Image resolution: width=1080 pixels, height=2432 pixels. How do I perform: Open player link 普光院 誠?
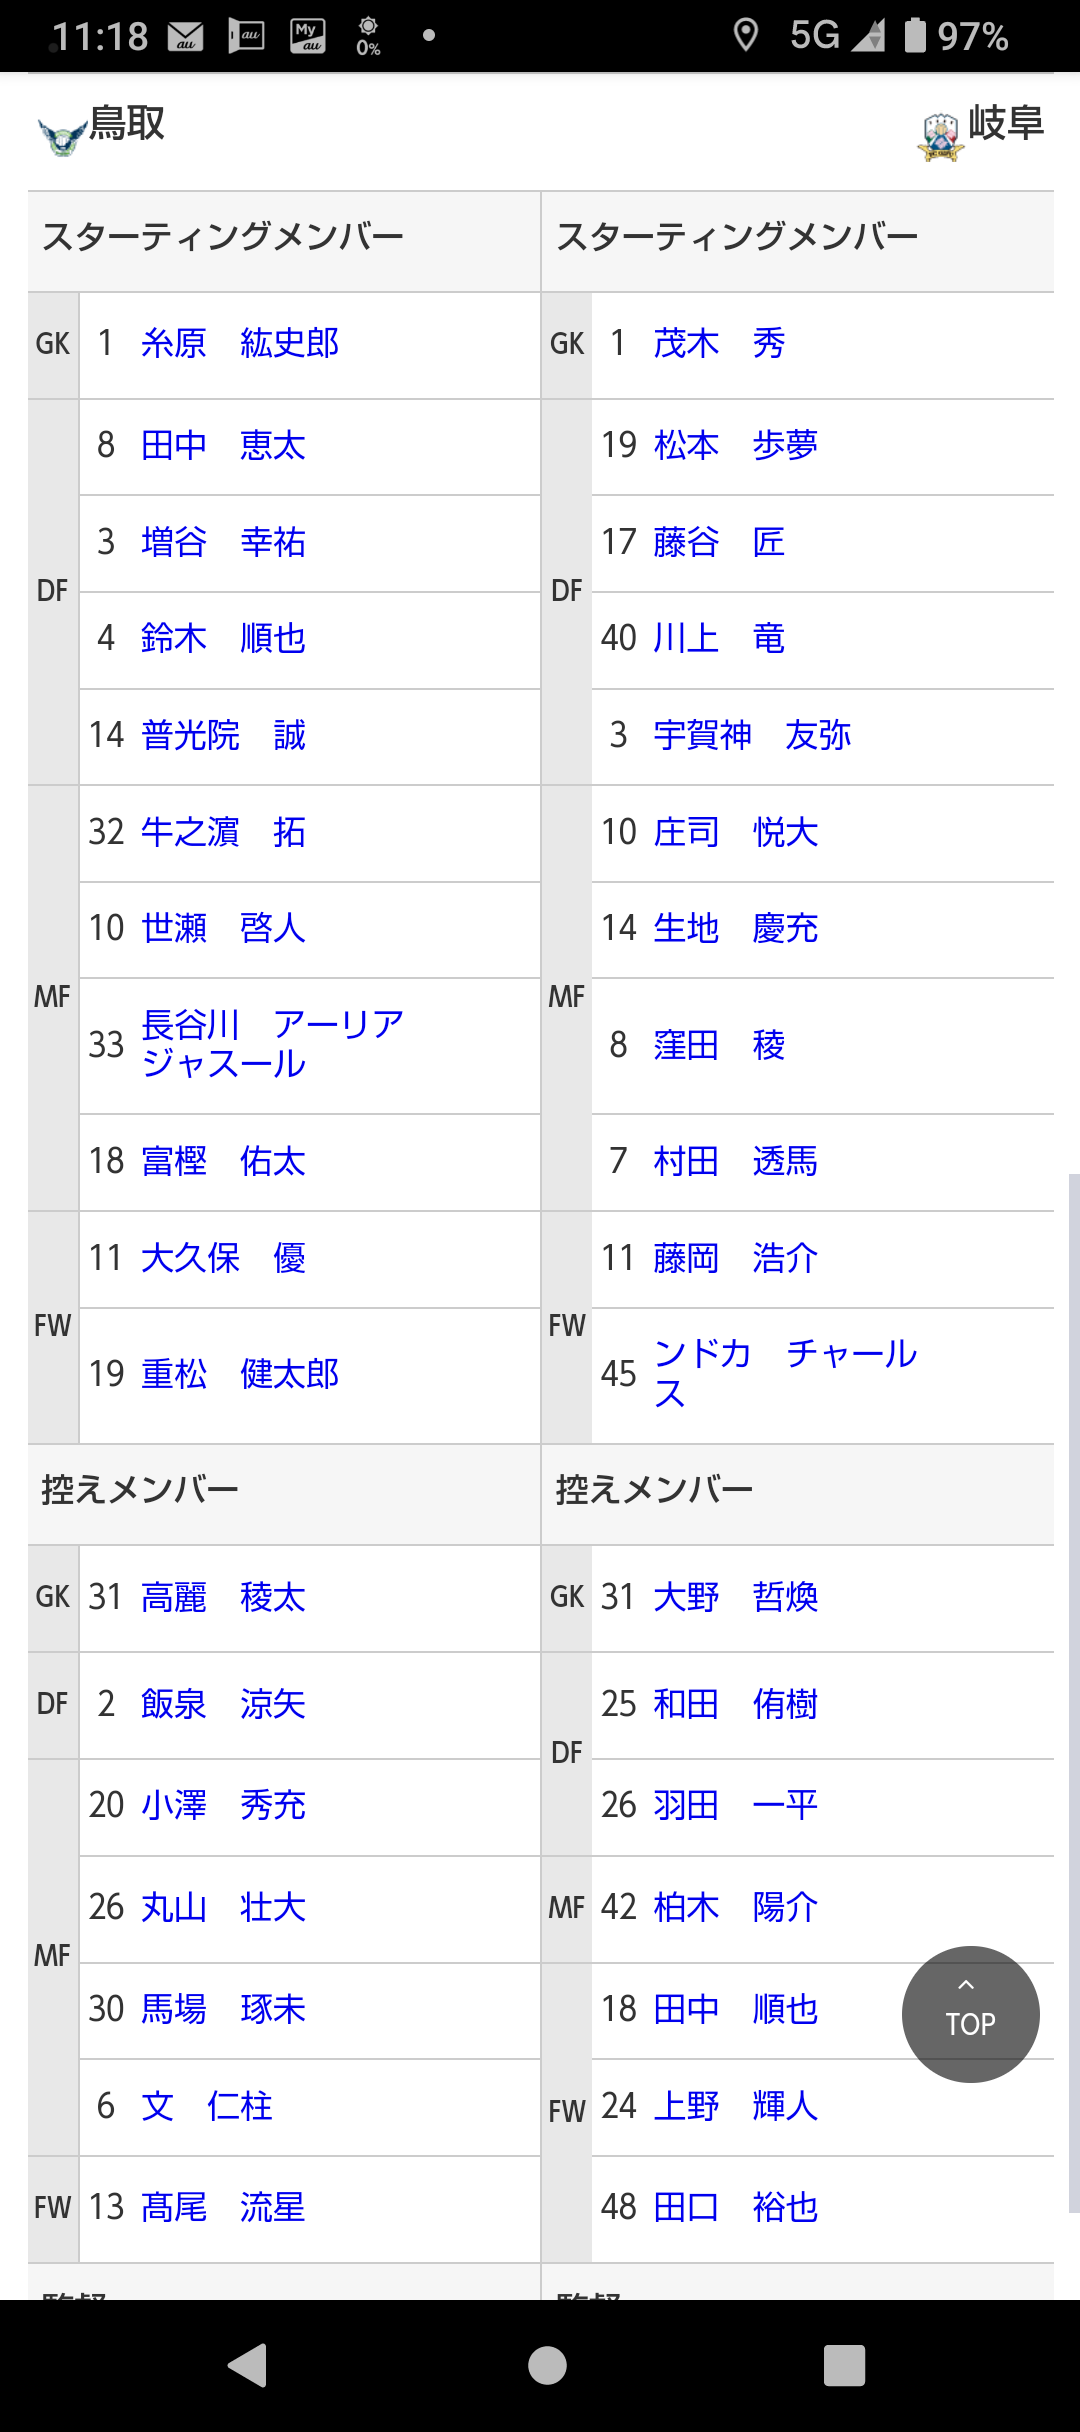(223, 736)
